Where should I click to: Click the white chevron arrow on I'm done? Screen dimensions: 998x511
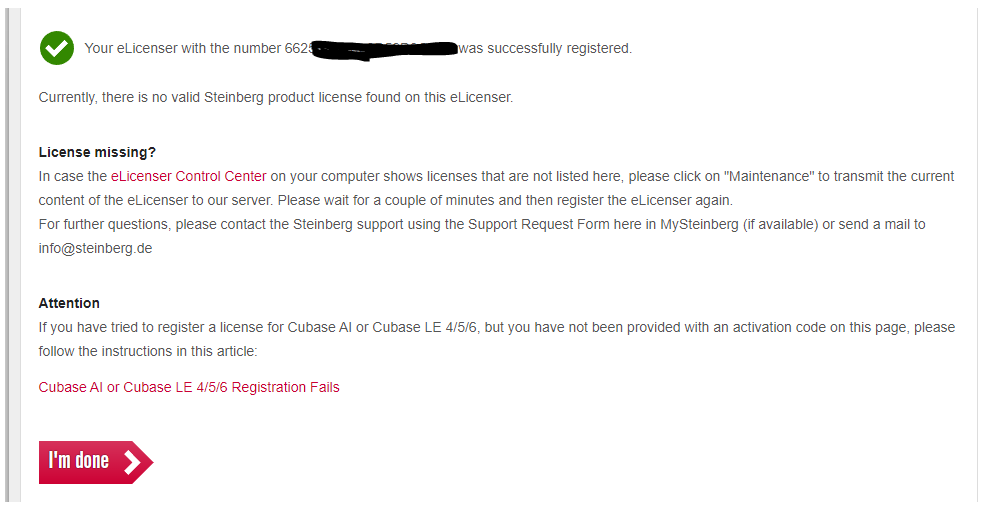click(x=132, y=461)
